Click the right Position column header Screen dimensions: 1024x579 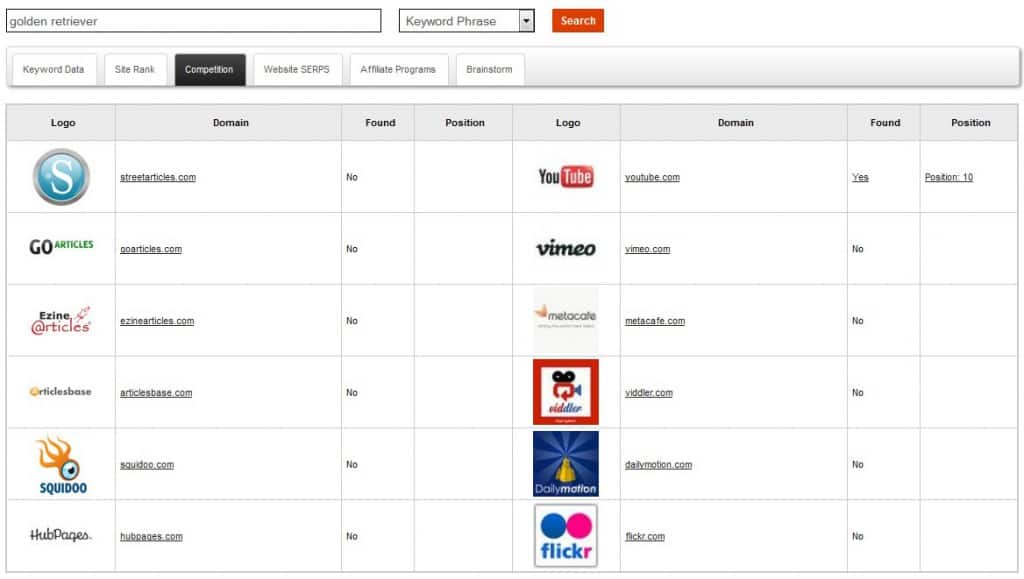coord(970,122)
